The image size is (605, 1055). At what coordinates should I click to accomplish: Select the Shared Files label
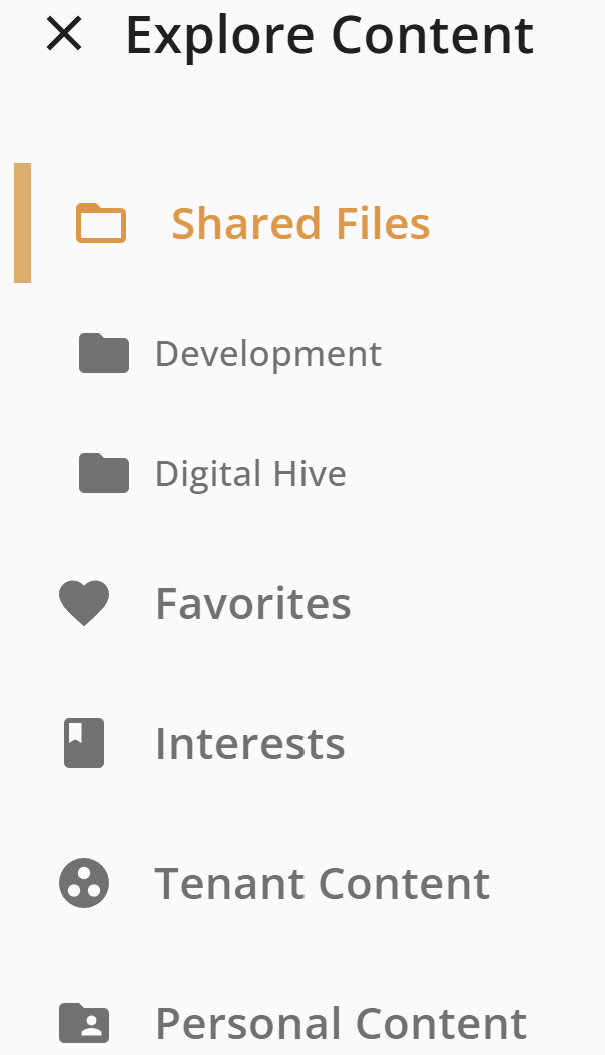pyautogui.click(x=301, y=223)
